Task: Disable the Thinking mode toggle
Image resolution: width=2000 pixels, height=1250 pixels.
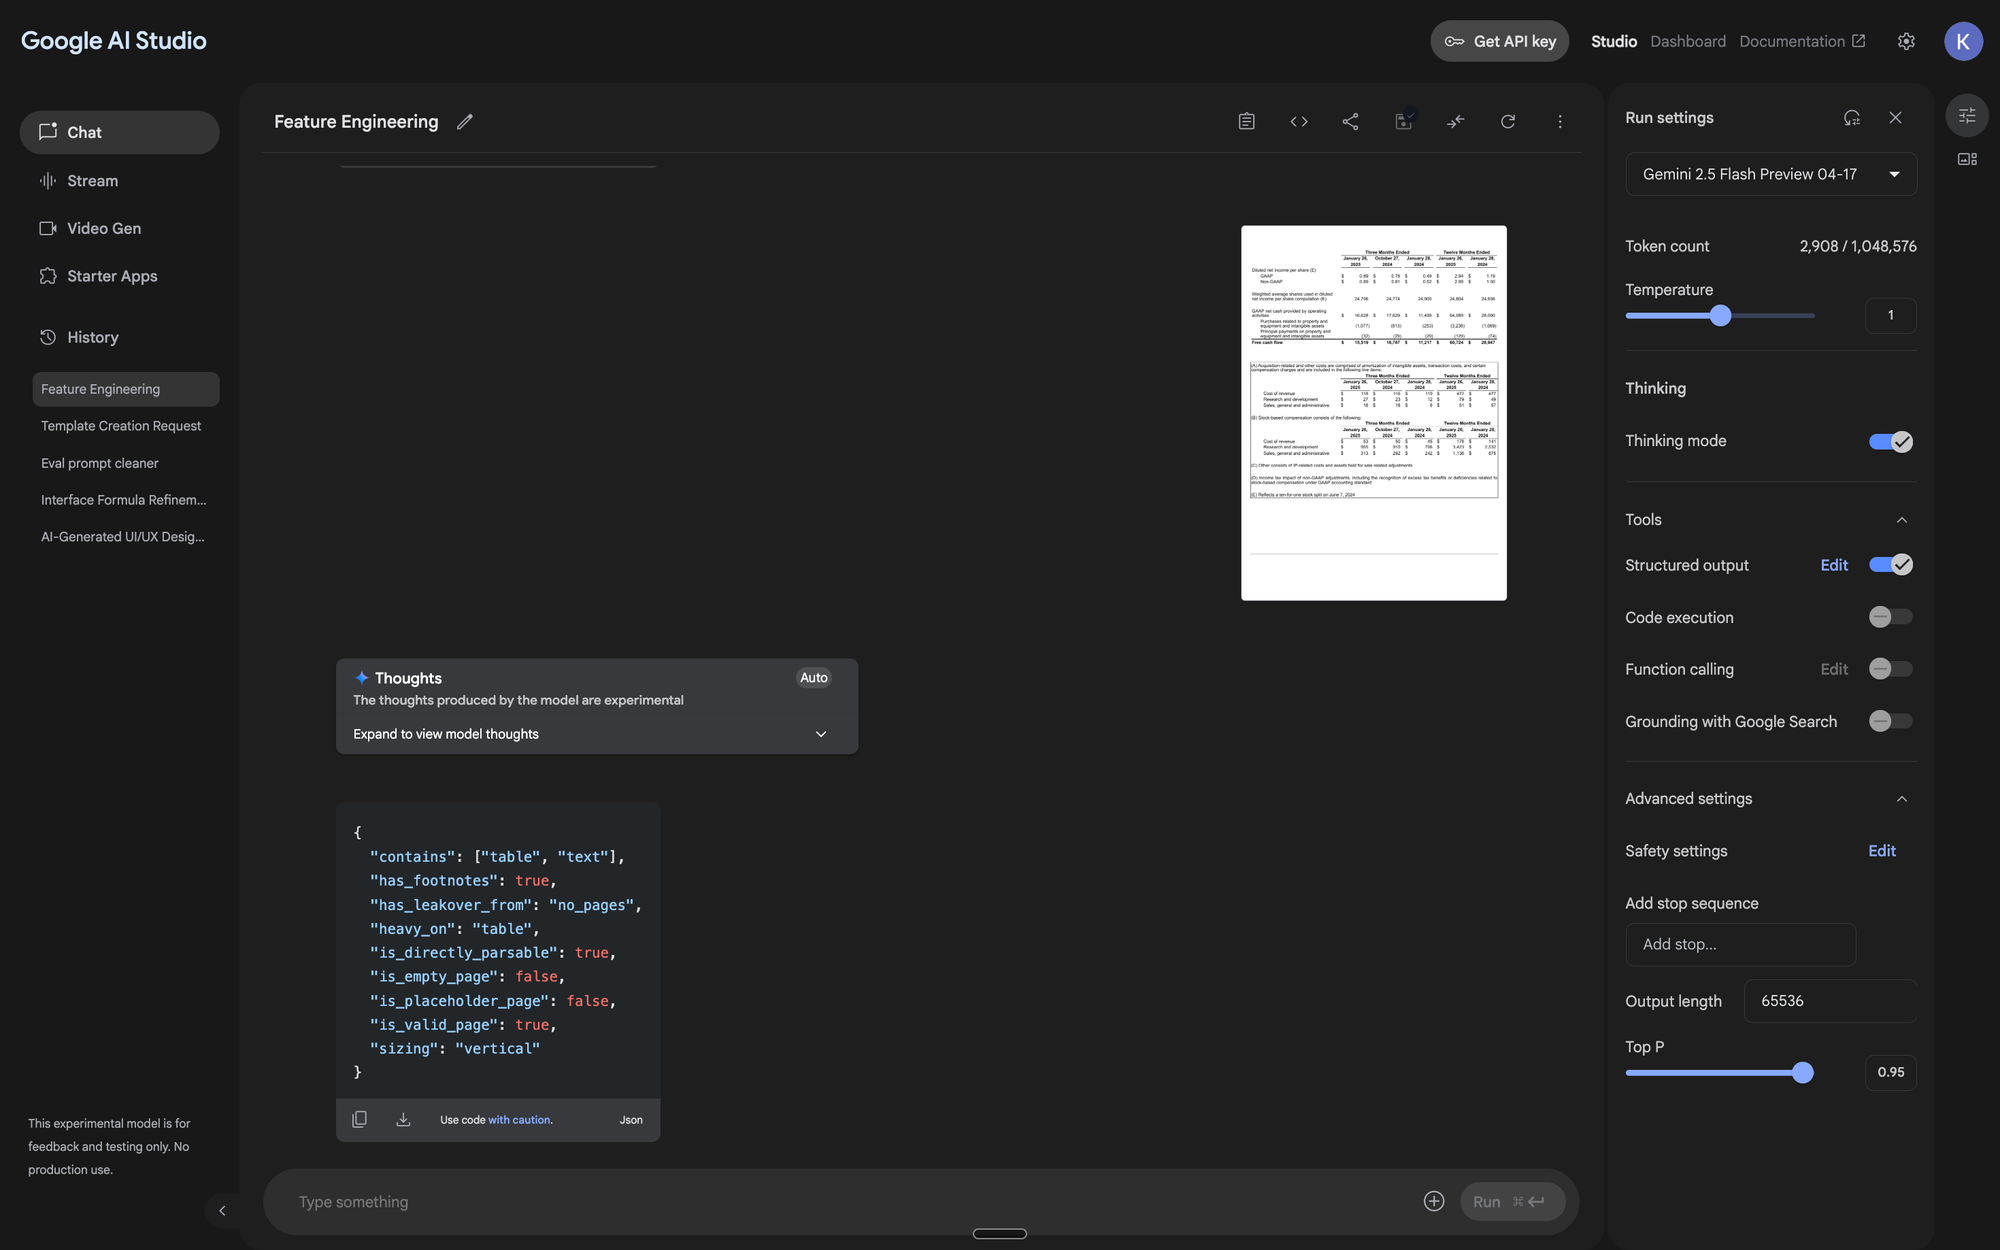Action: [x=1891, y=441]
